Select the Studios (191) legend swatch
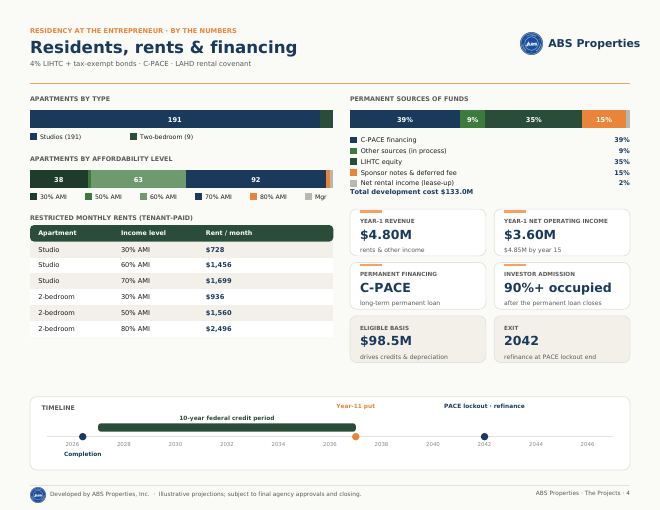 pyautogui.click(x=34, y=137)
